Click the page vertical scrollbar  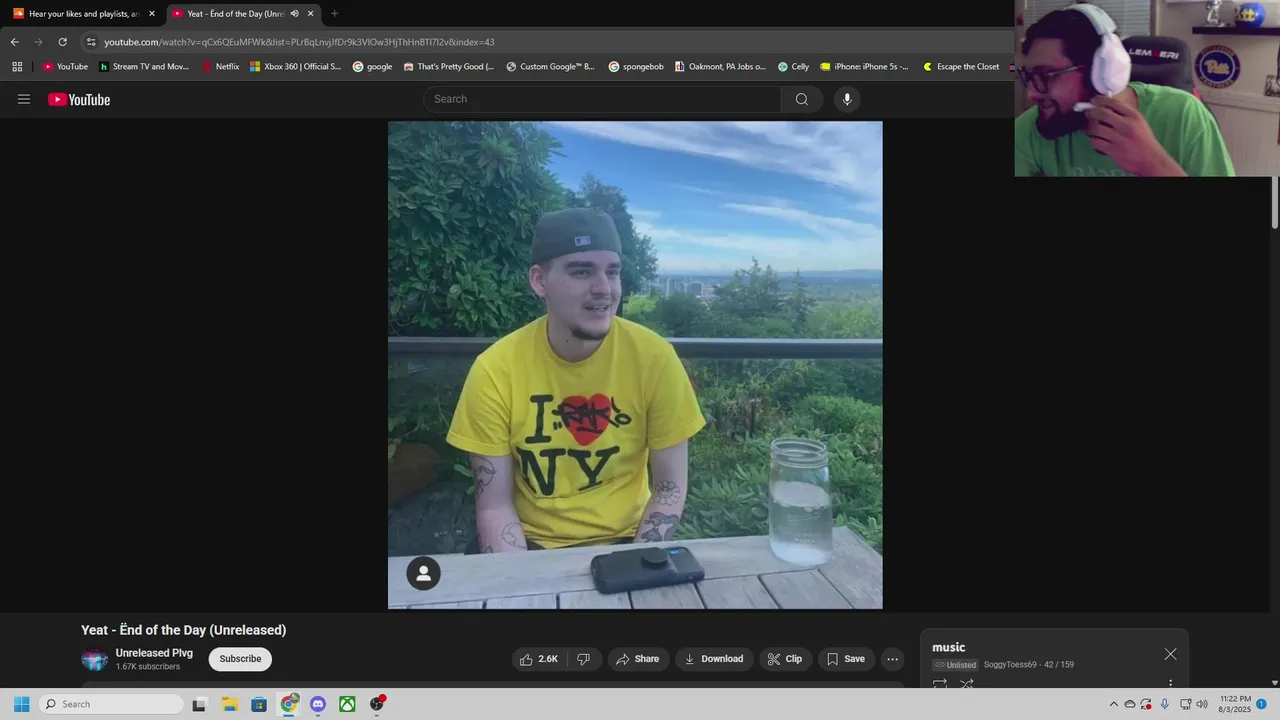1275,203
